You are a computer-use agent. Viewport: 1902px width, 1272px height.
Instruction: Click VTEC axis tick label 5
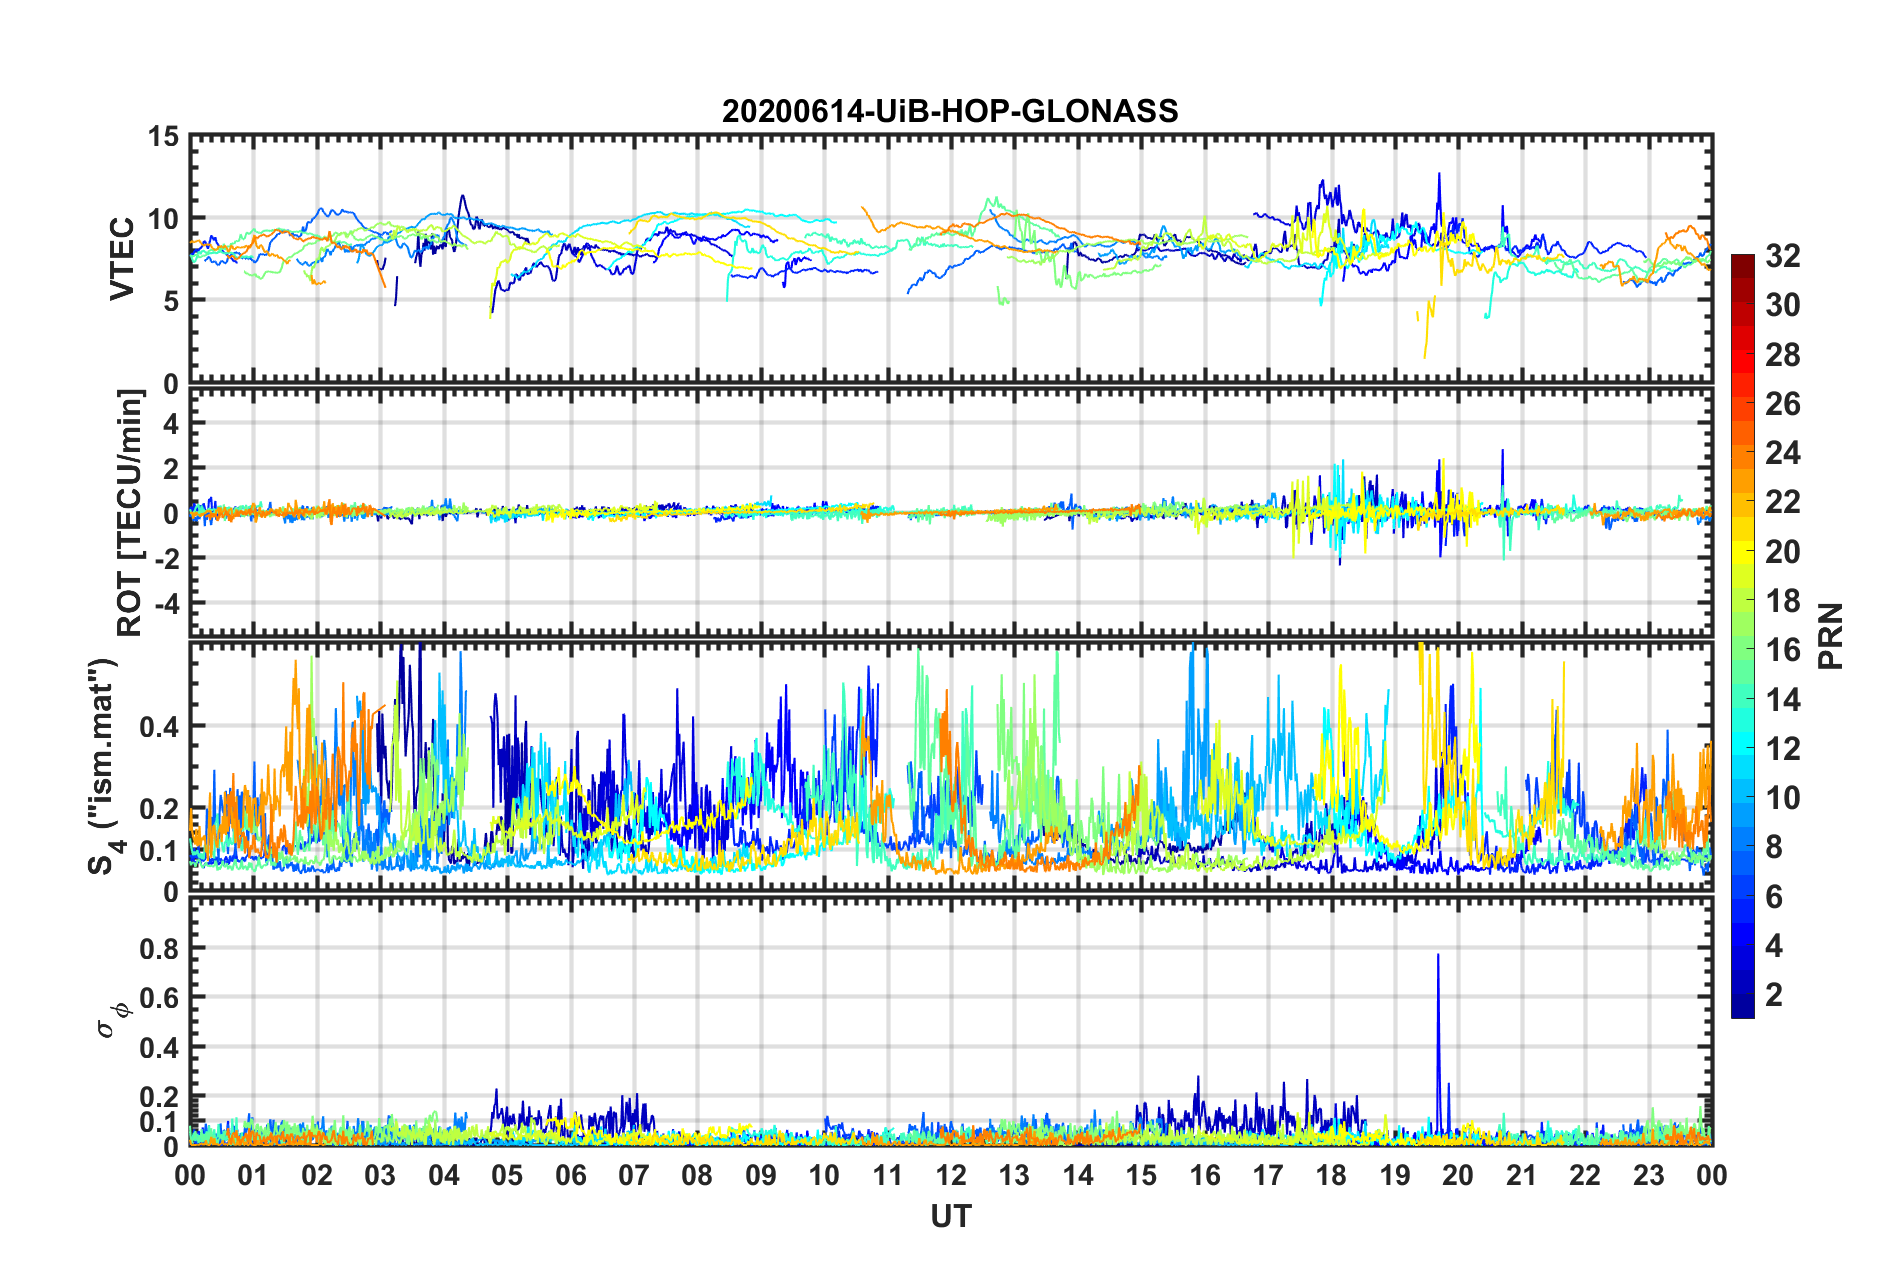171,301
